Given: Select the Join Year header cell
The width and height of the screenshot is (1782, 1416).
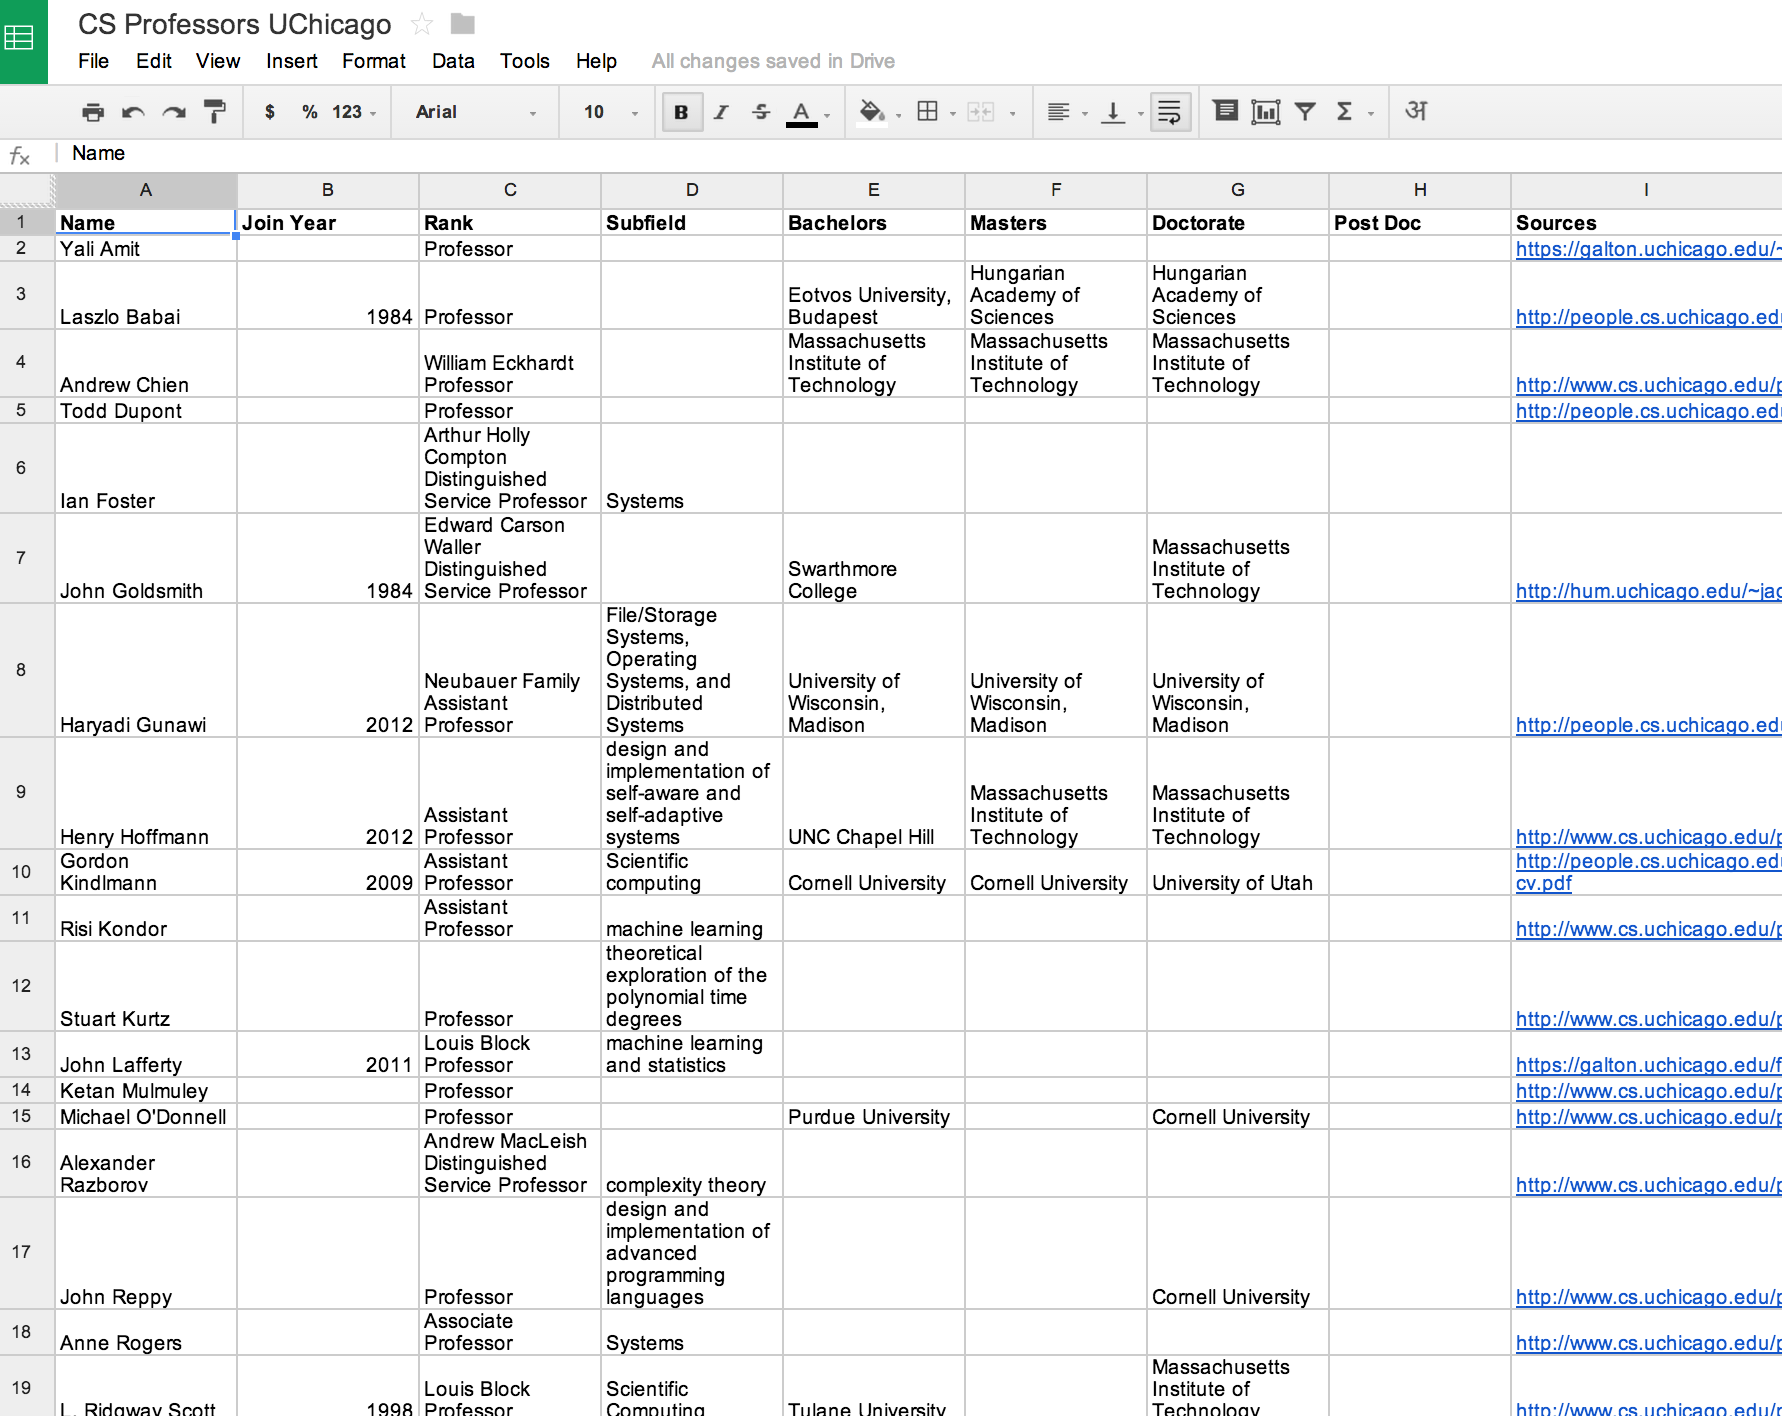Looking at the screenshot, I should pyautogui.click(x=328, y=222).
